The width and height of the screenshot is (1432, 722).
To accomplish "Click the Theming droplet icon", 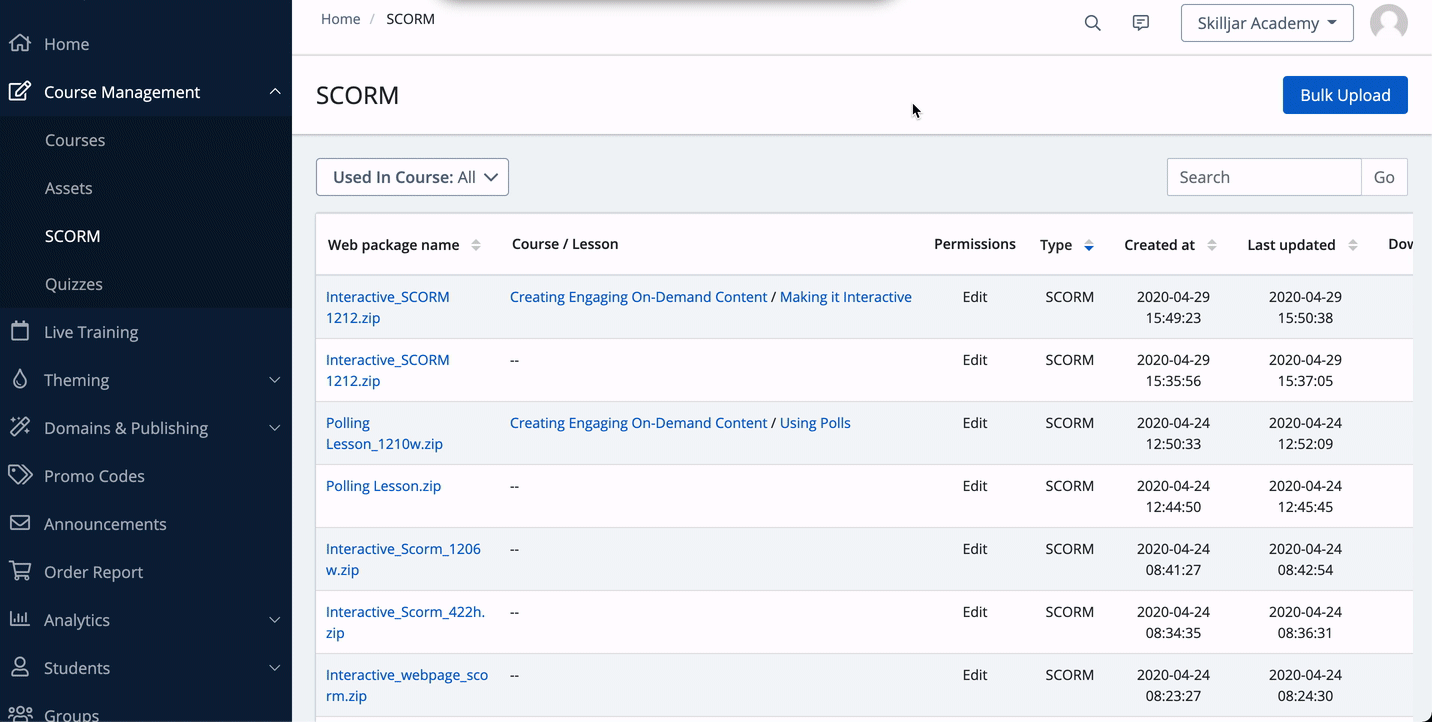I will point(19,379).
